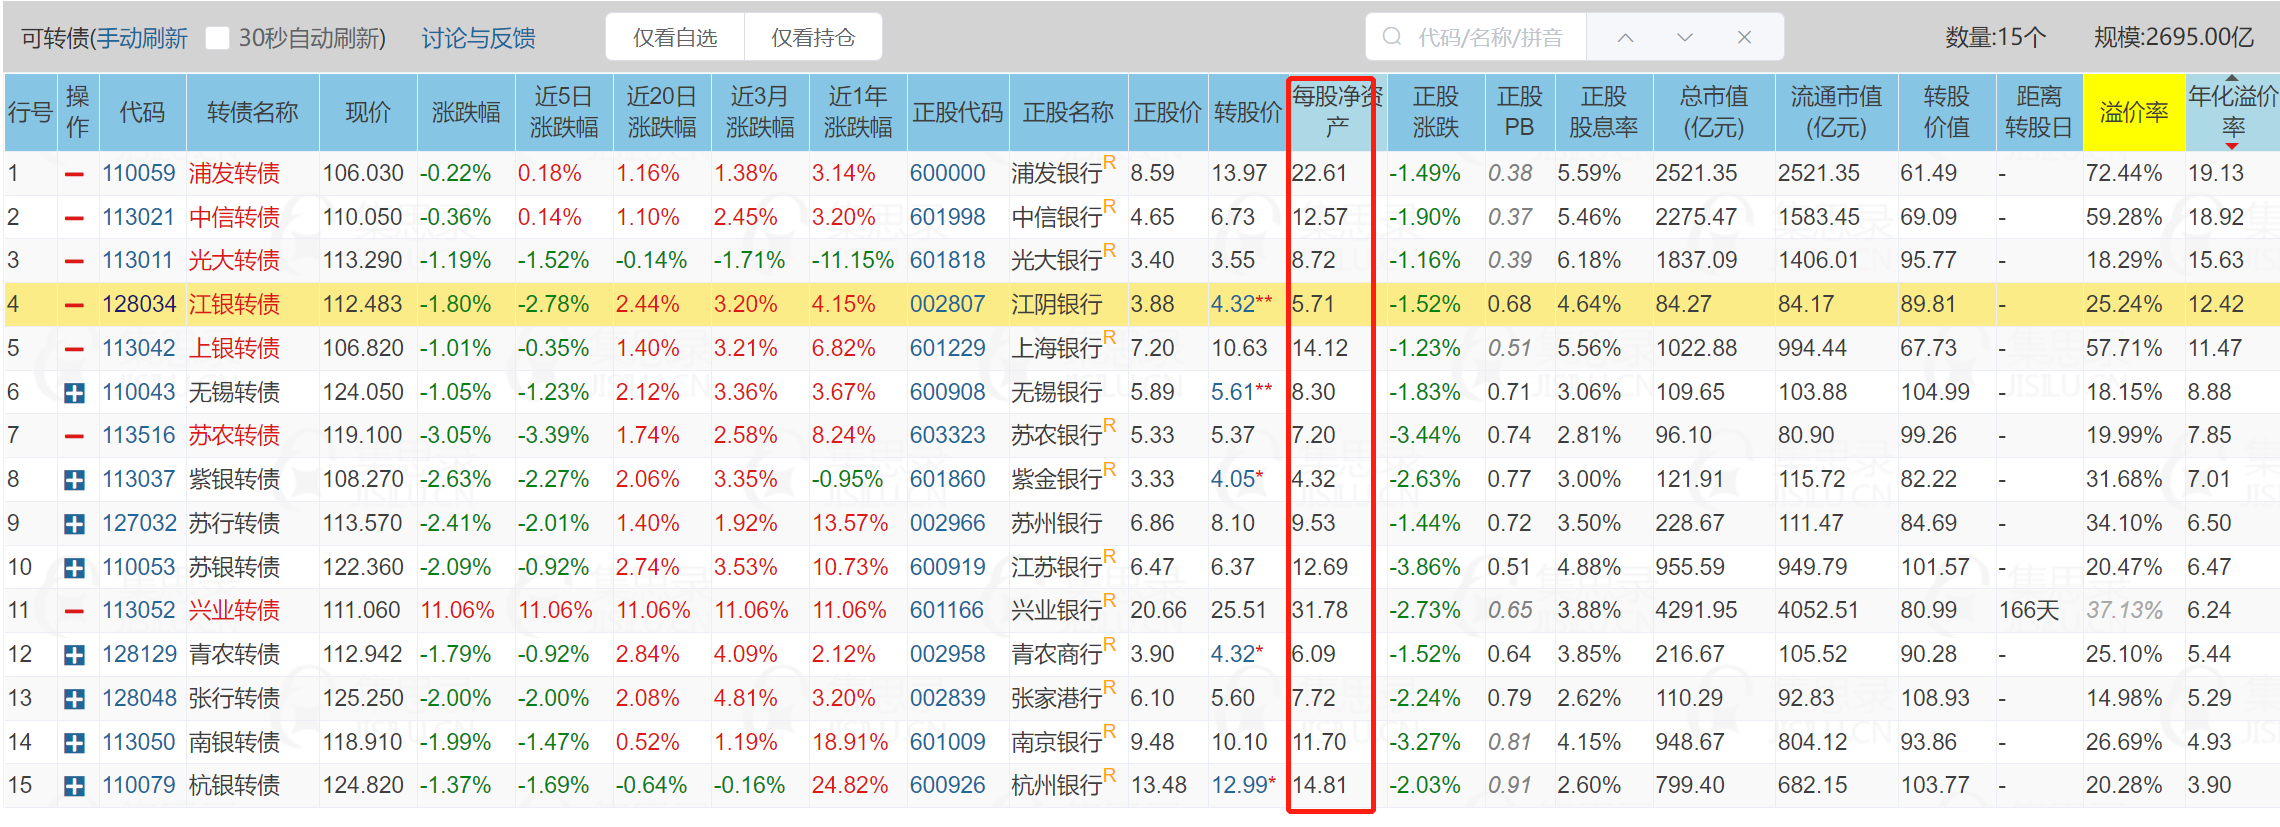Enable the 30秒自动刷新 checkbox

click(217, 38)
